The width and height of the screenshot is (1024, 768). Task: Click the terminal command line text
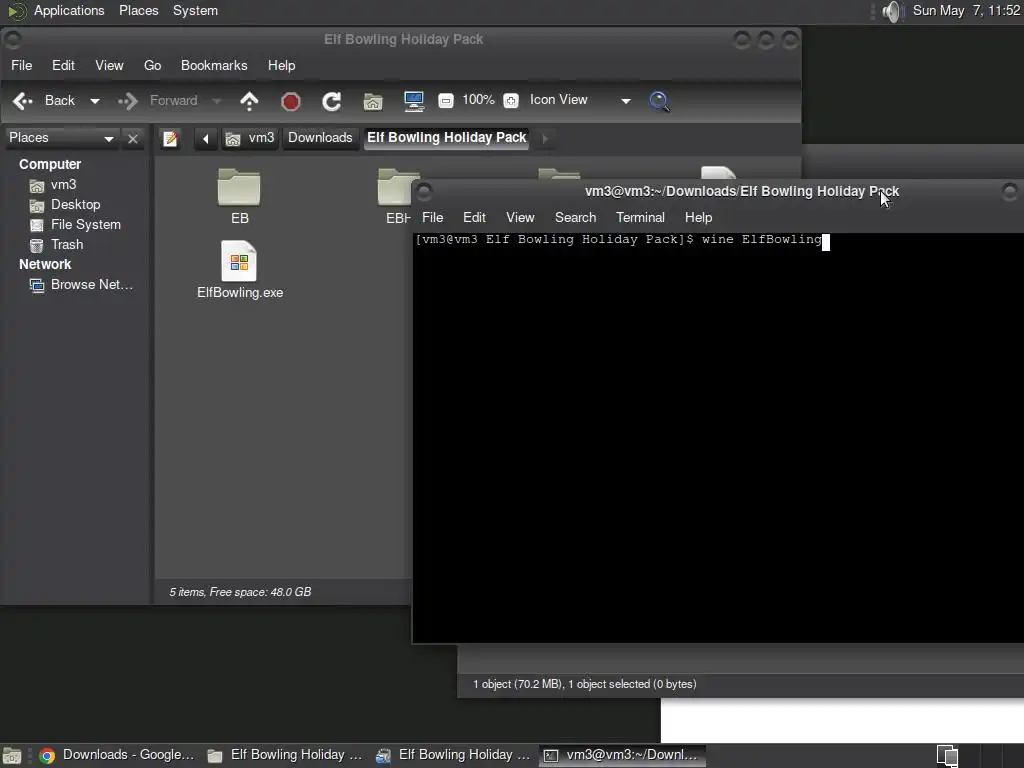coord(618,240)
